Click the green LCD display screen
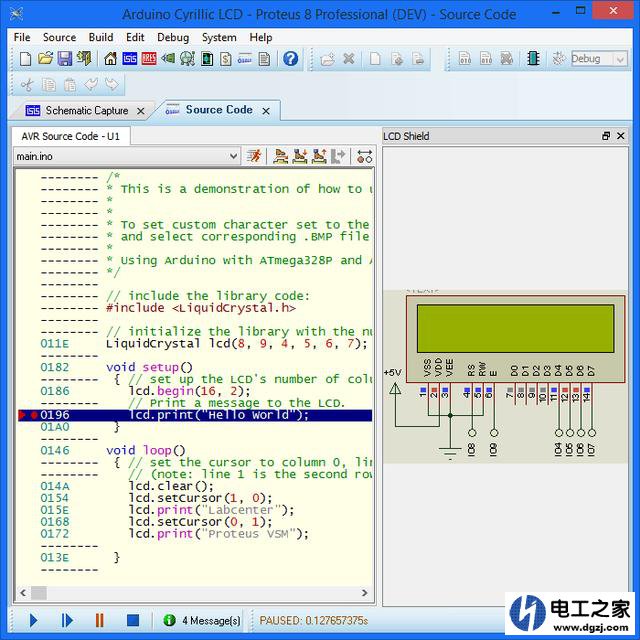Viewport: 640px width, 640px height. click(516, 328)
